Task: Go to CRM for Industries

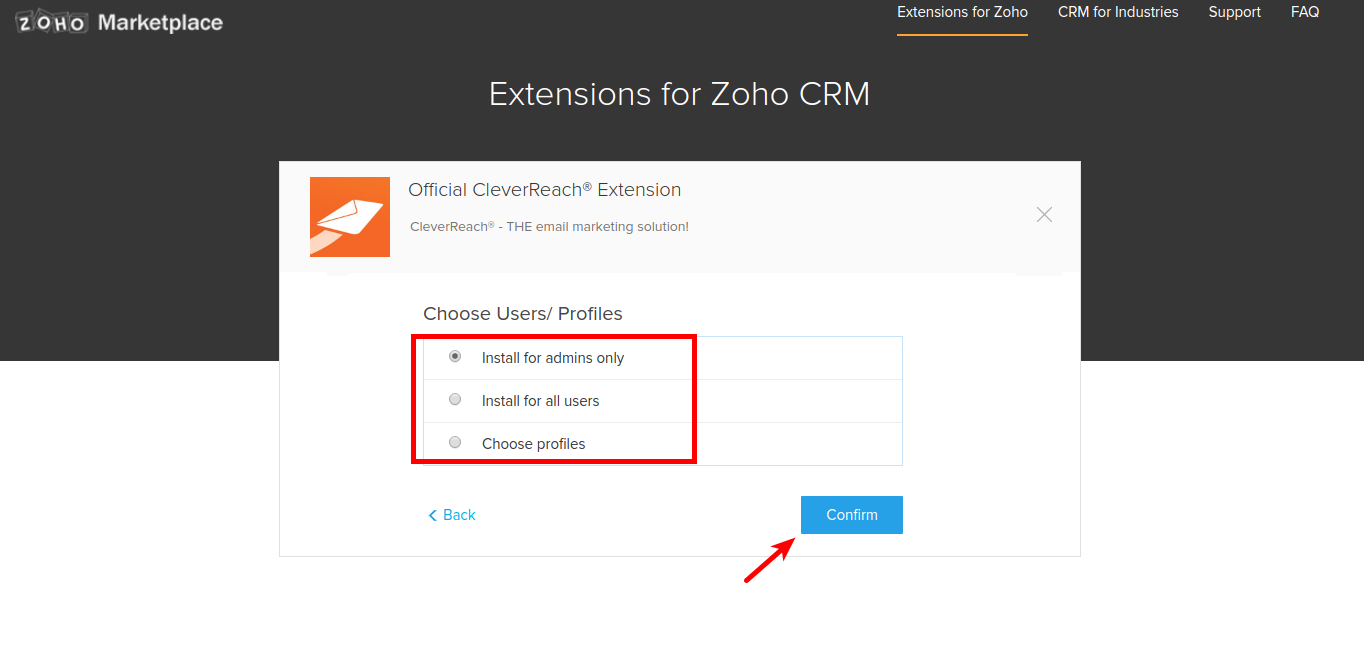Action: 1118,12
